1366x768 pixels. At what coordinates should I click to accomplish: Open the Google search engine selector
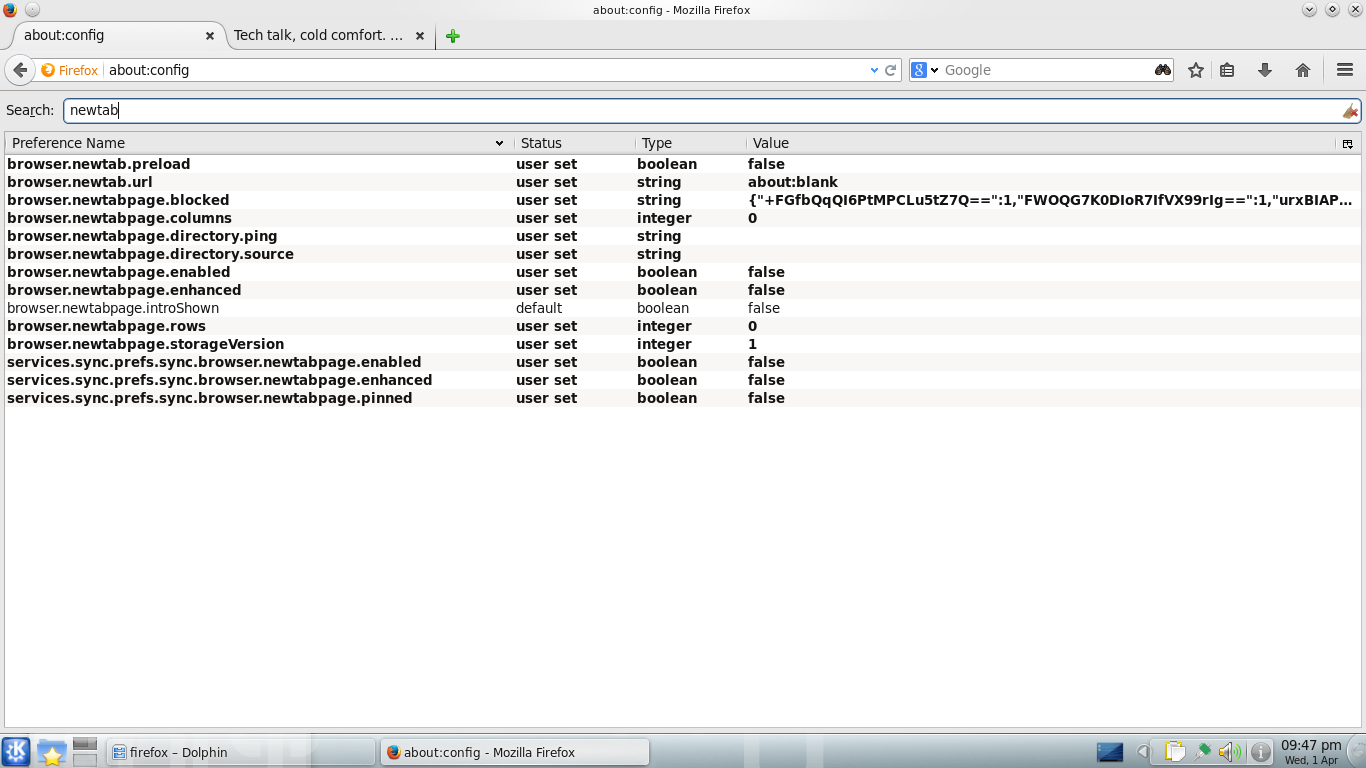925,70
